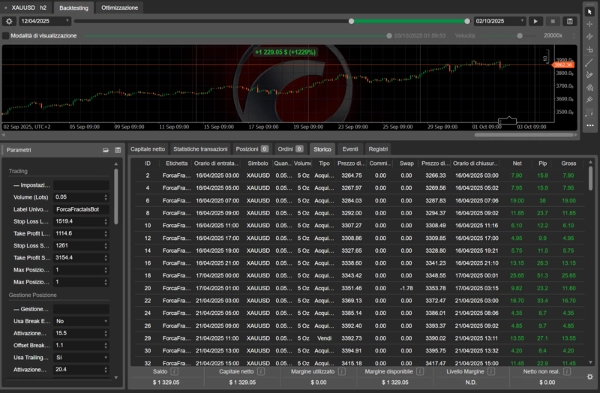Sort by Pip column header
This screenshot has width=600, height=393.
[543, 163]
